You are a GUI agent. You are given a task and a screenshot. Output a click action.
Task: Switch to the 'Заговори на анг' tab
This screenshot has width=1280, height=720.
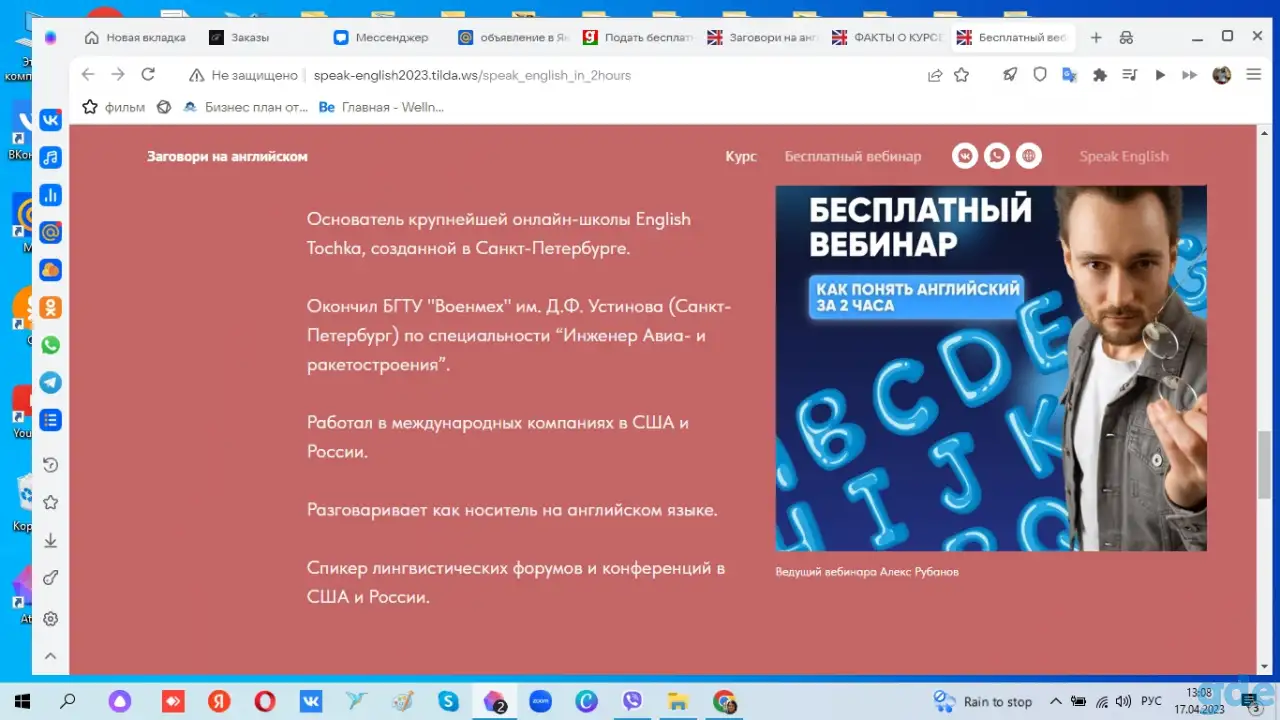pos(760,37)
